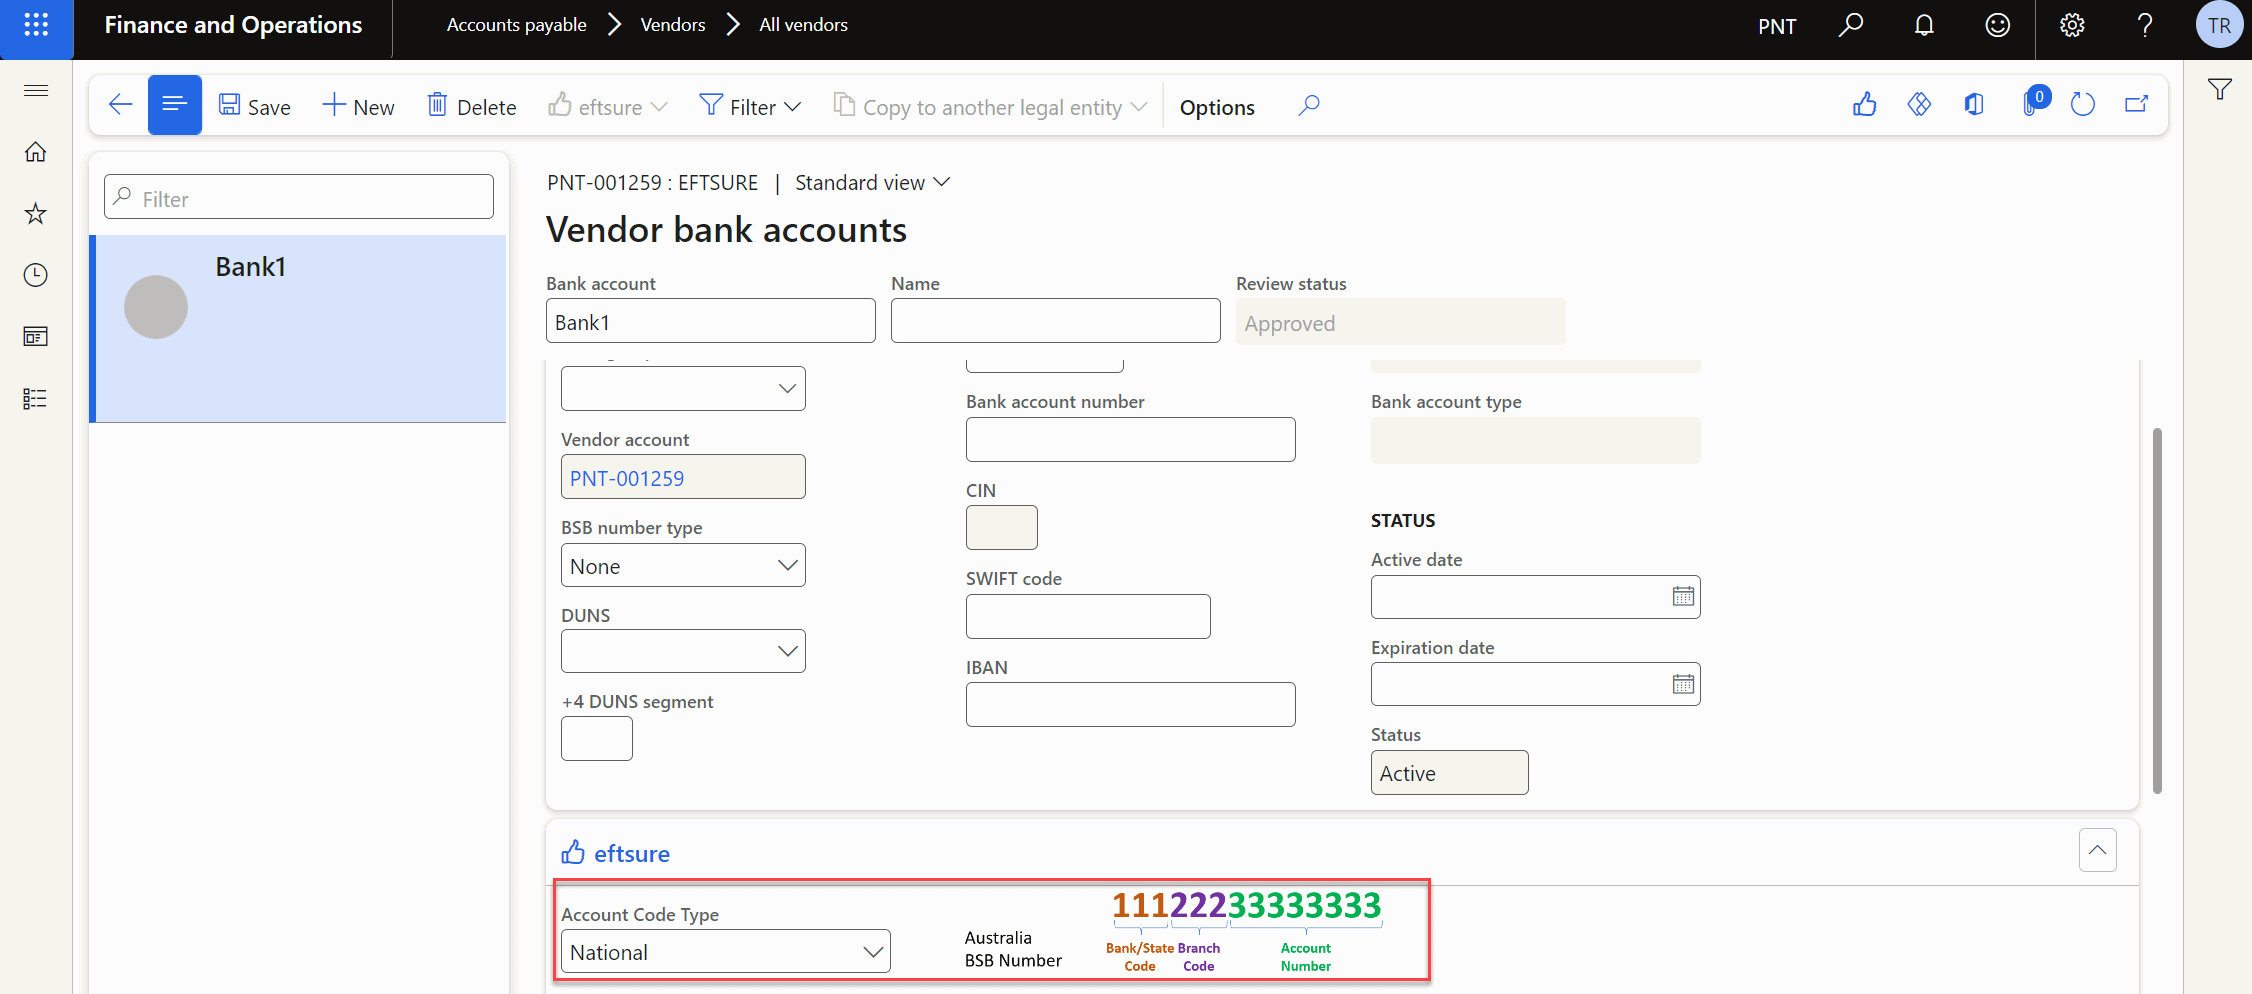Click the +4 DUNS segment field
The width and height of the screenshot is (2252, 994).
click(597, 739)
